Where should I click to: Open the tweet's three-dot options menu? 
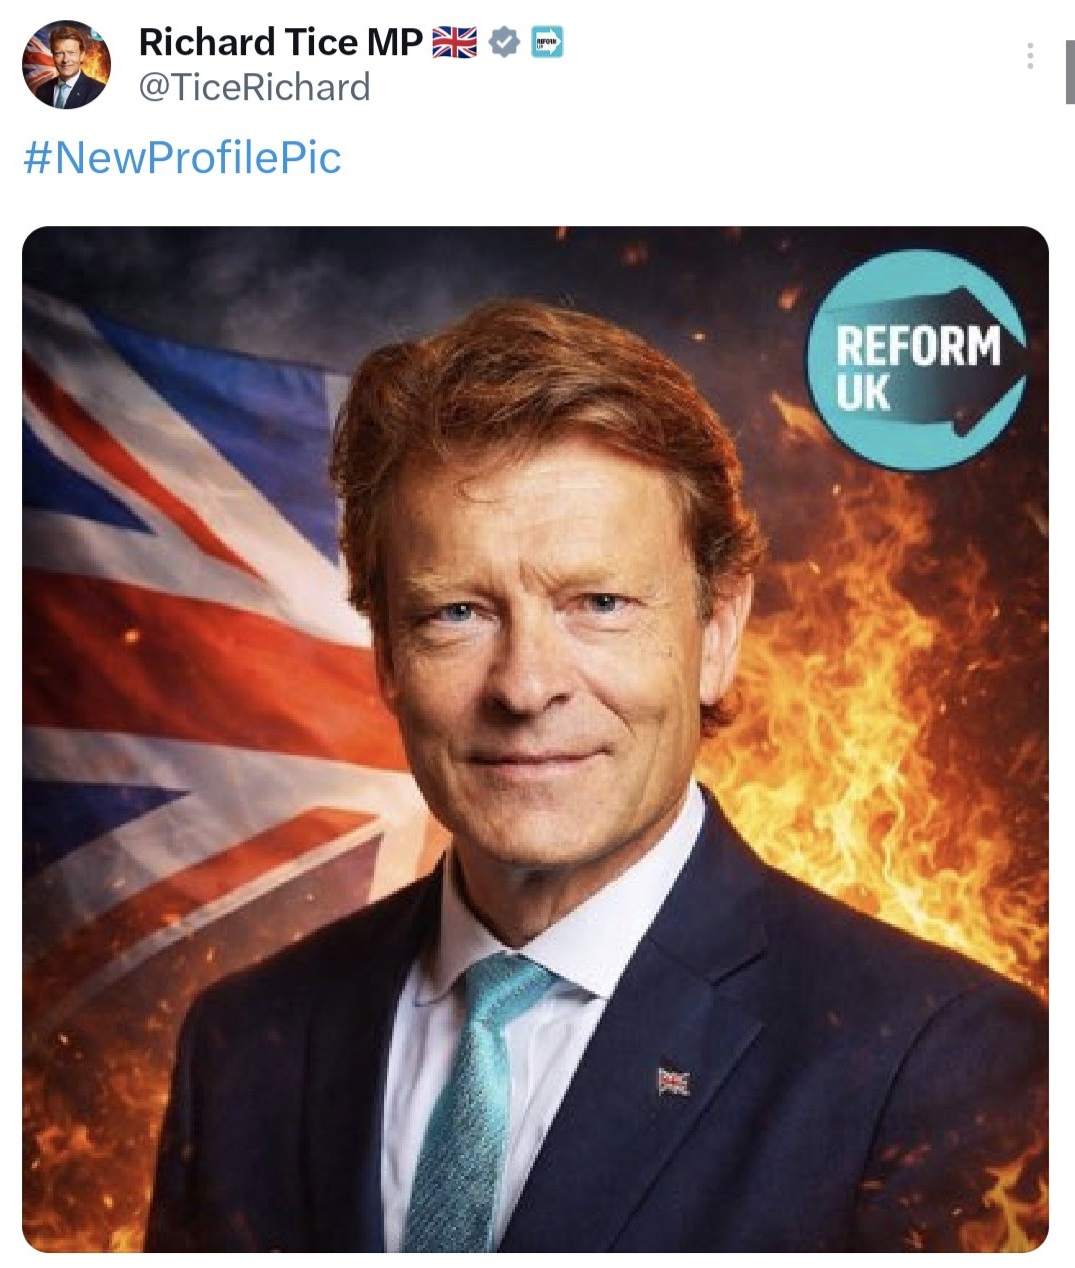pos(1030,55)
